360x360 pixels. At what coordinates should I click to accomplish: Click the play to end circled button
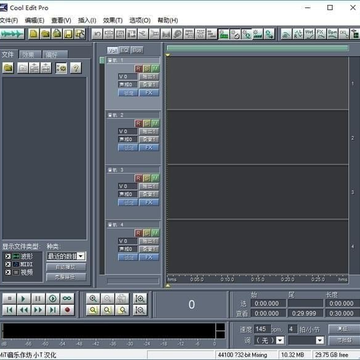53,299
